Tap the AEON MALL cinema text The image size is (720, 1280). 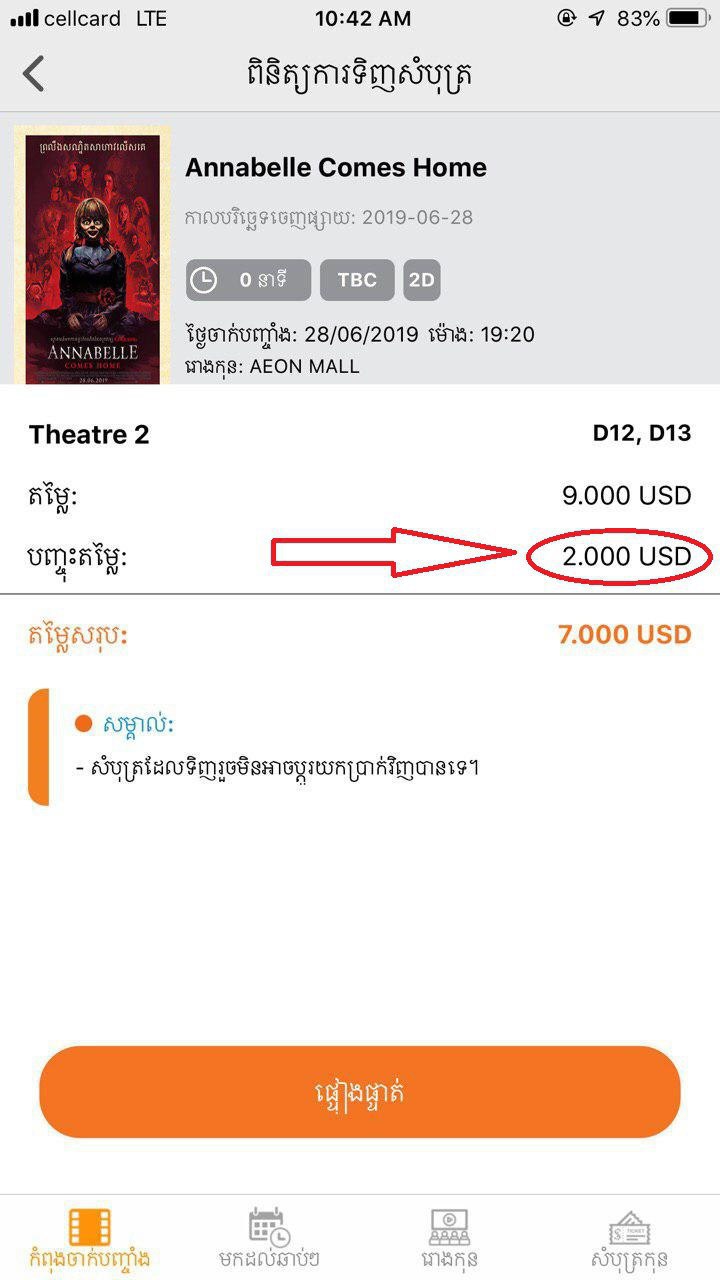click(304, 366)
